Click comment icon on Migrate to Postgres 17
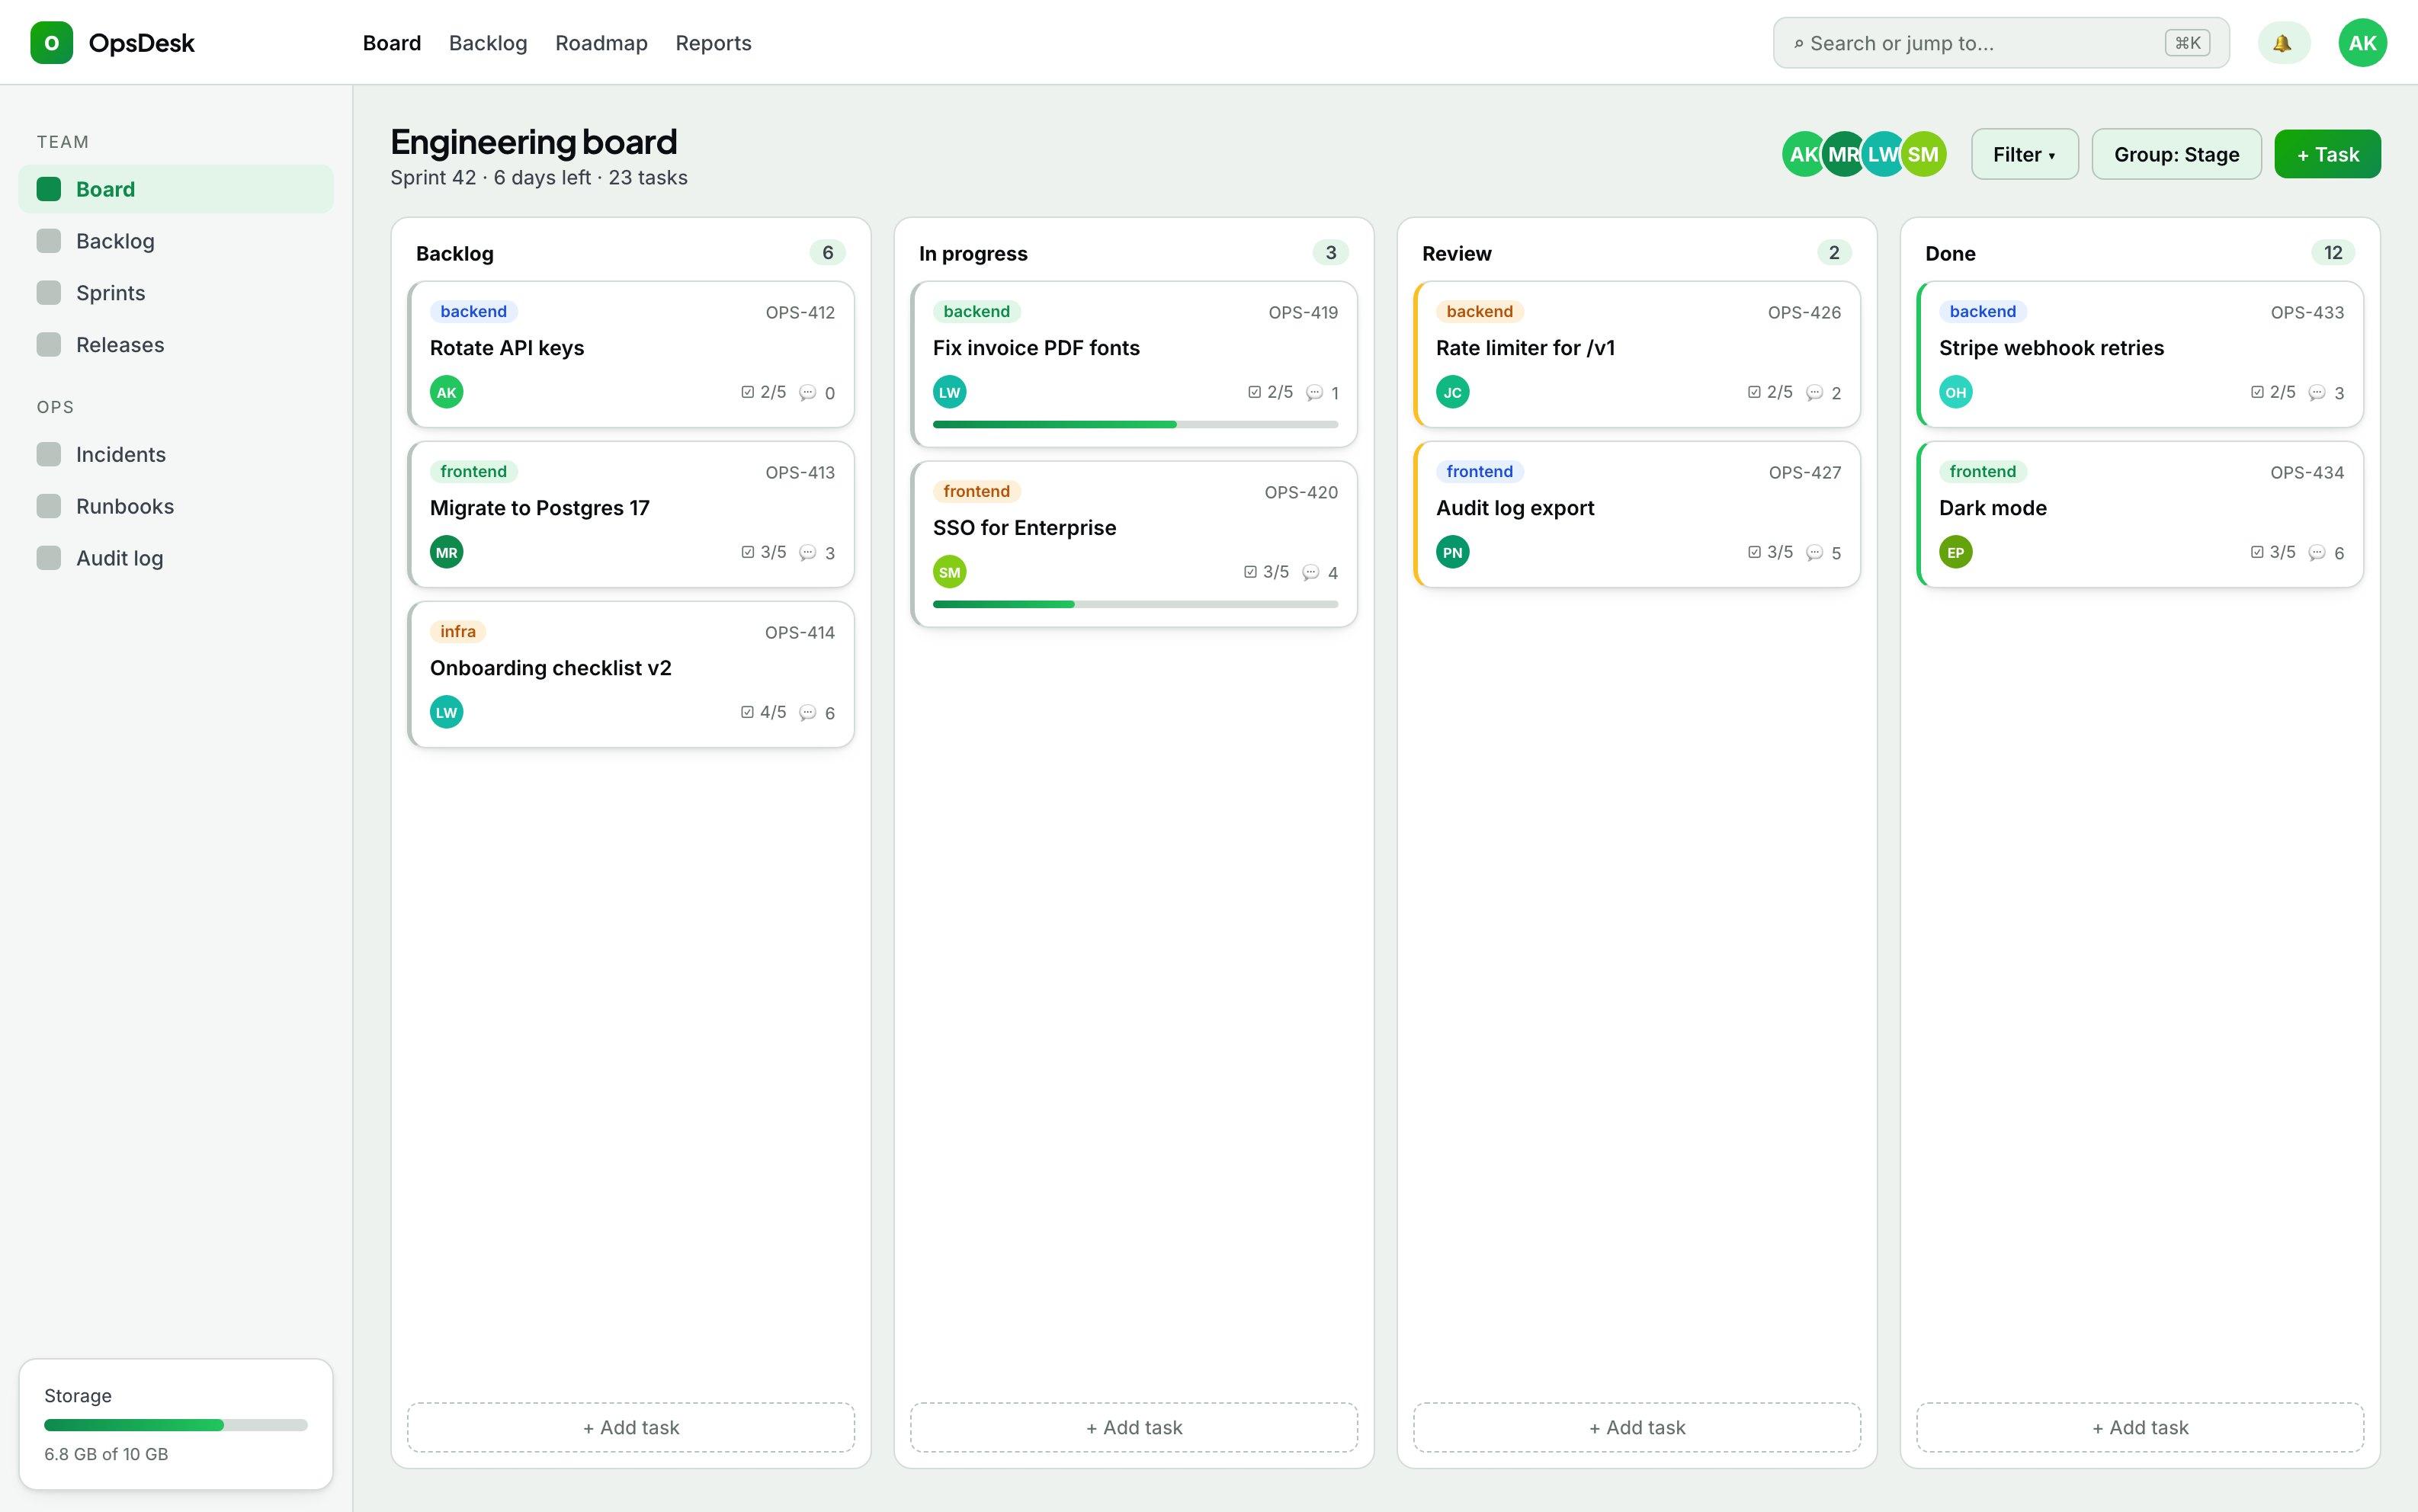Viewport: 2418px width, 1512px height. coord(808,552)
